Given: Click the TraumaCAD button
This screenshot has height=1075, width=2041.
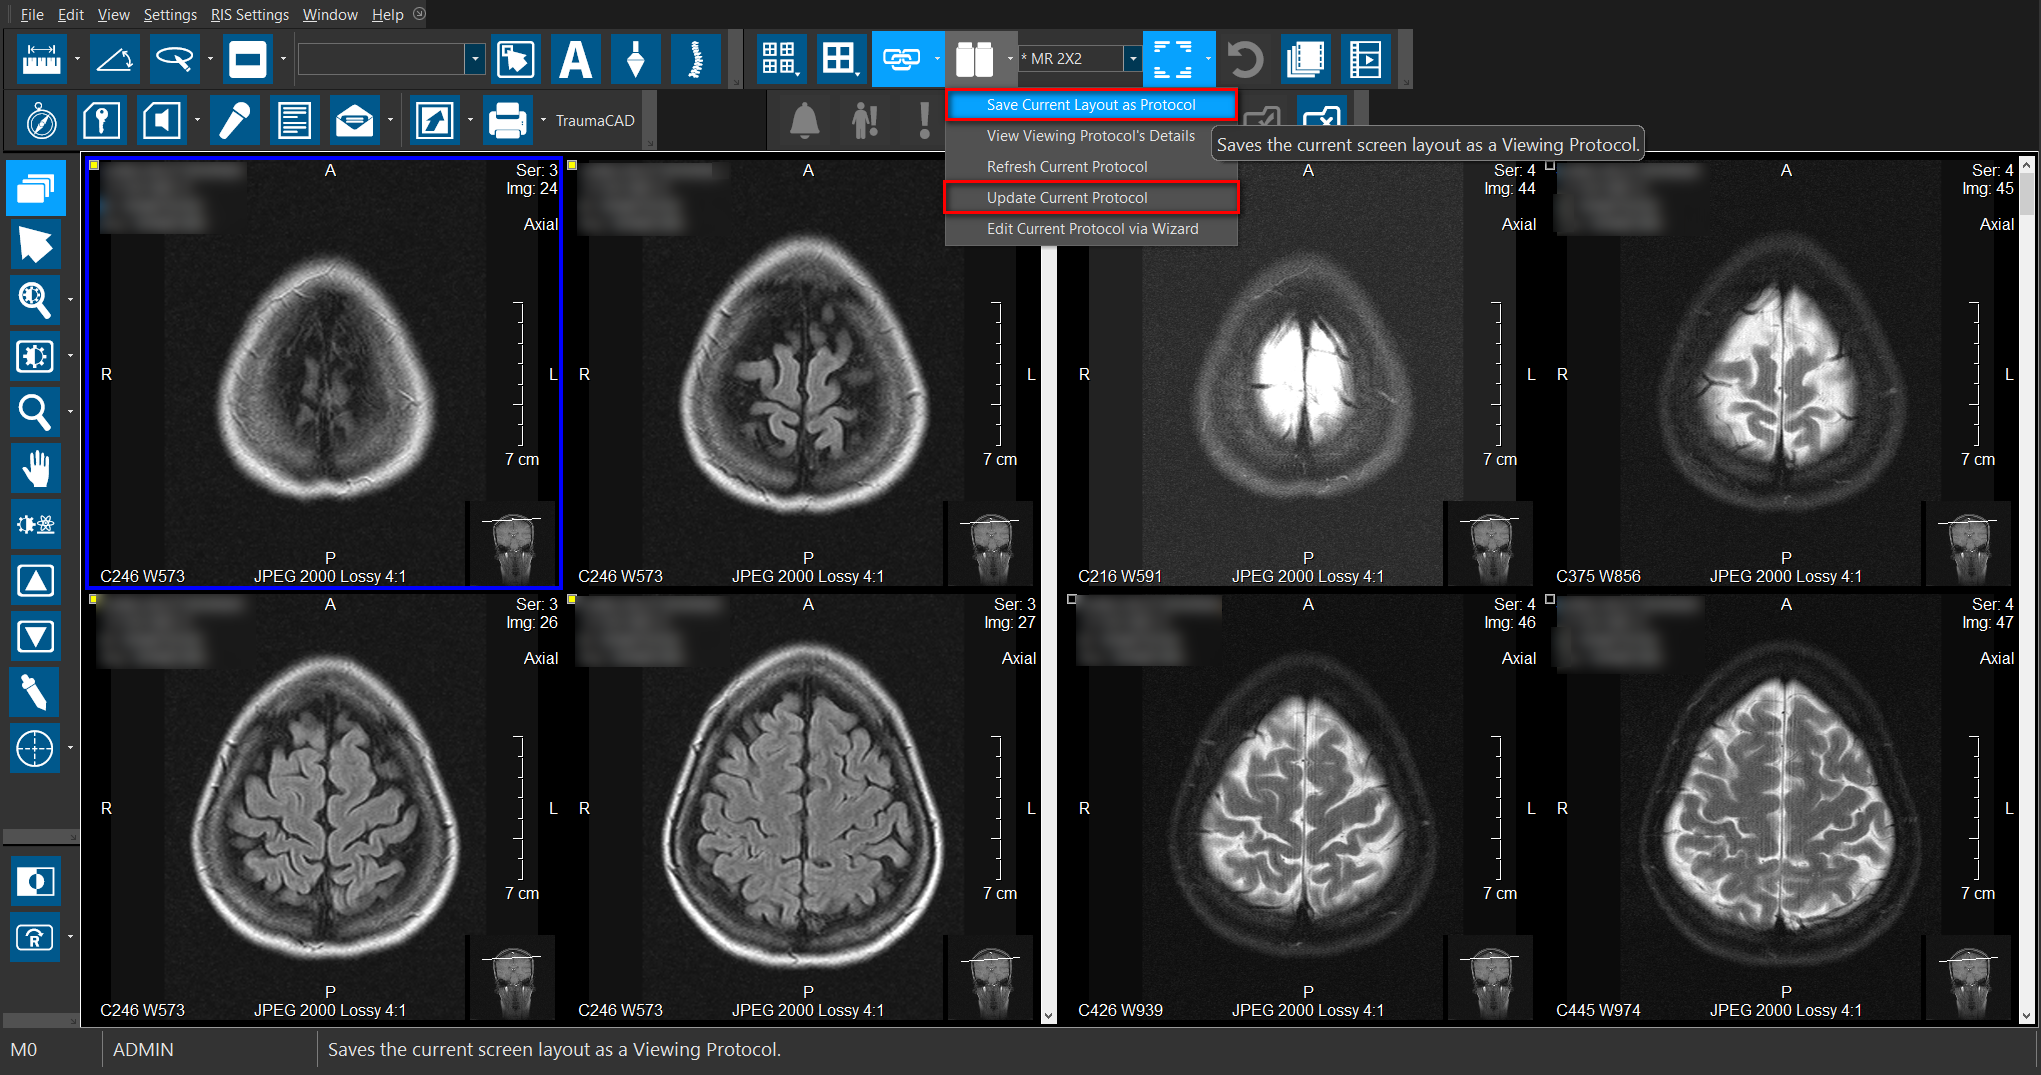Looking at the screenshot, I should click(x=595, y=121).
